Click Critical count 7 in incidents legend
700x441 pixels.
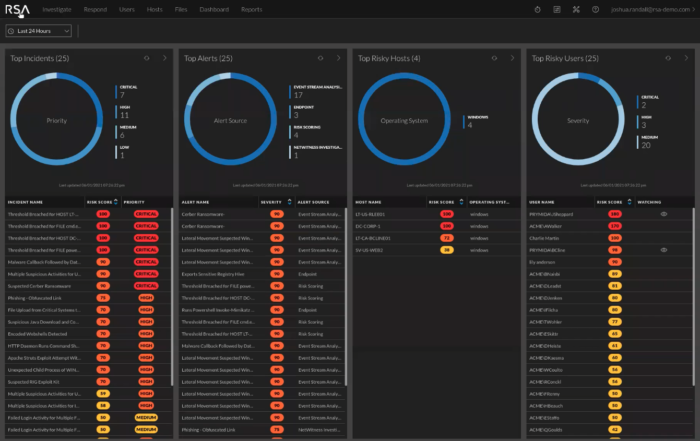(122, 95)
